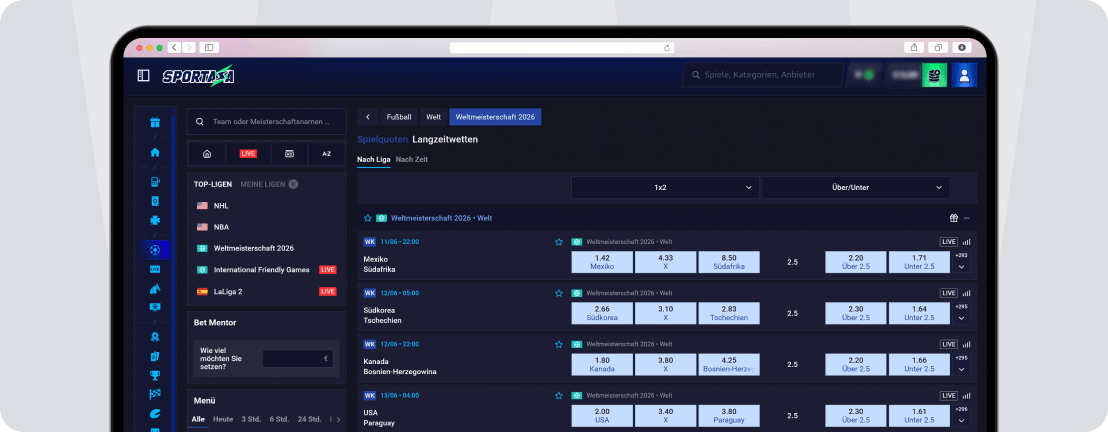Click the house icon in sports filter row
This screenshot has height=432, width=1108.
(207, 153)
